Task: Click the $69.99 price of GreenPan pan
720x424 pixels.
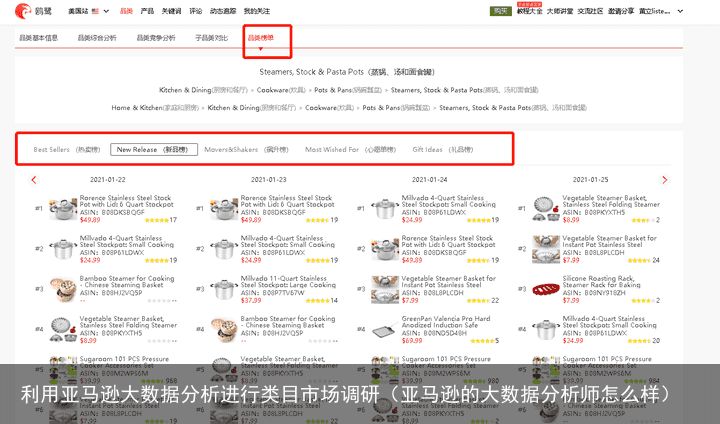Action: (411, 341)
